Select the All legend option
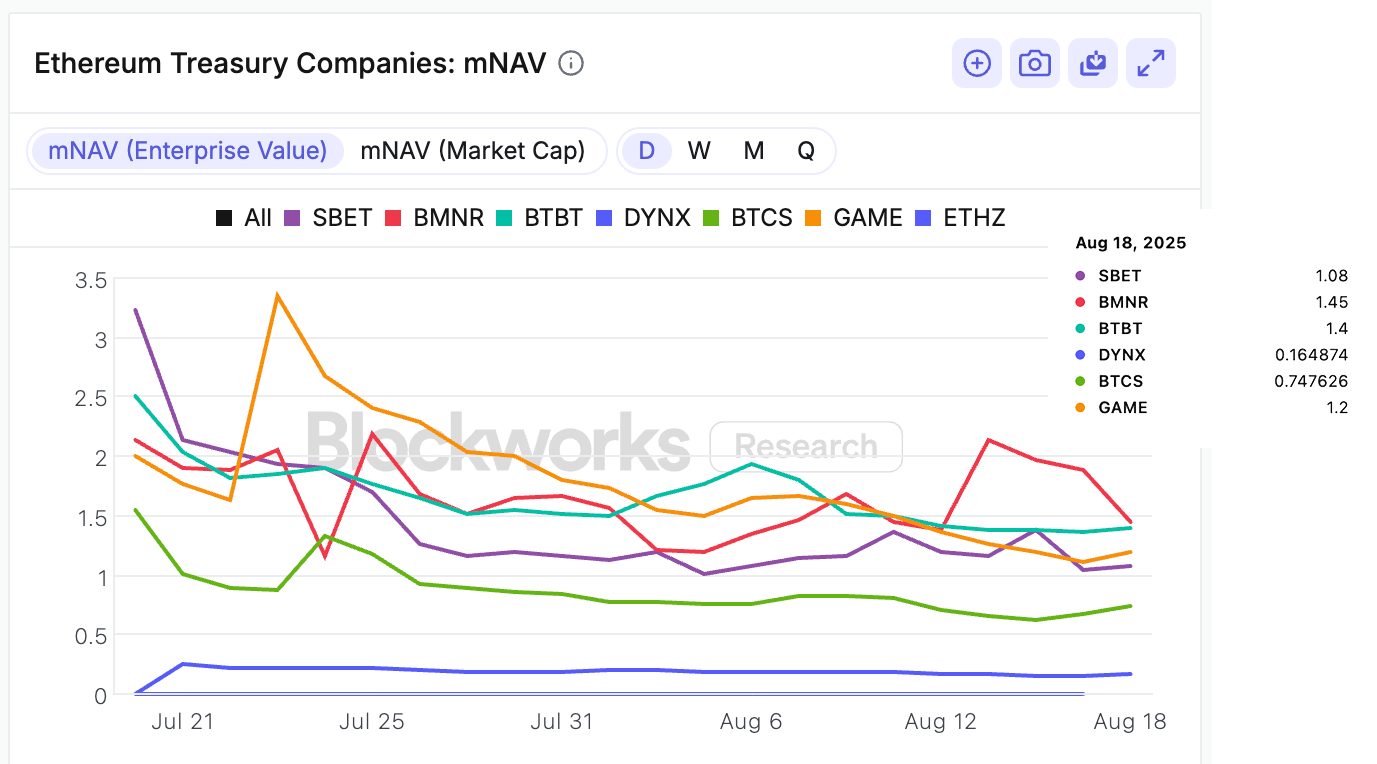The height and width of the screenshot is (764, 1377). [244, 218]
